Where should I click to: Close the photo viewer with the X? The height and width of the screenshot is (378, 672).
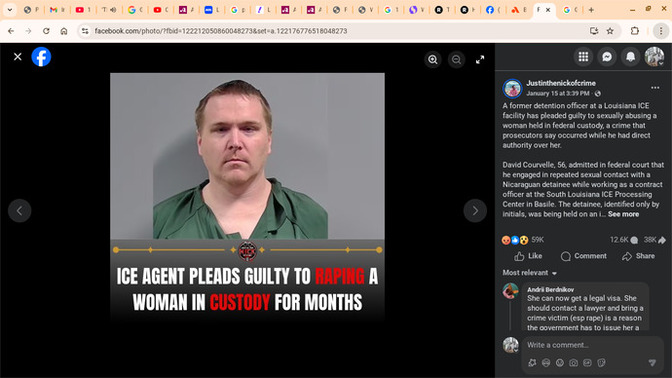(x=18, y=57)
